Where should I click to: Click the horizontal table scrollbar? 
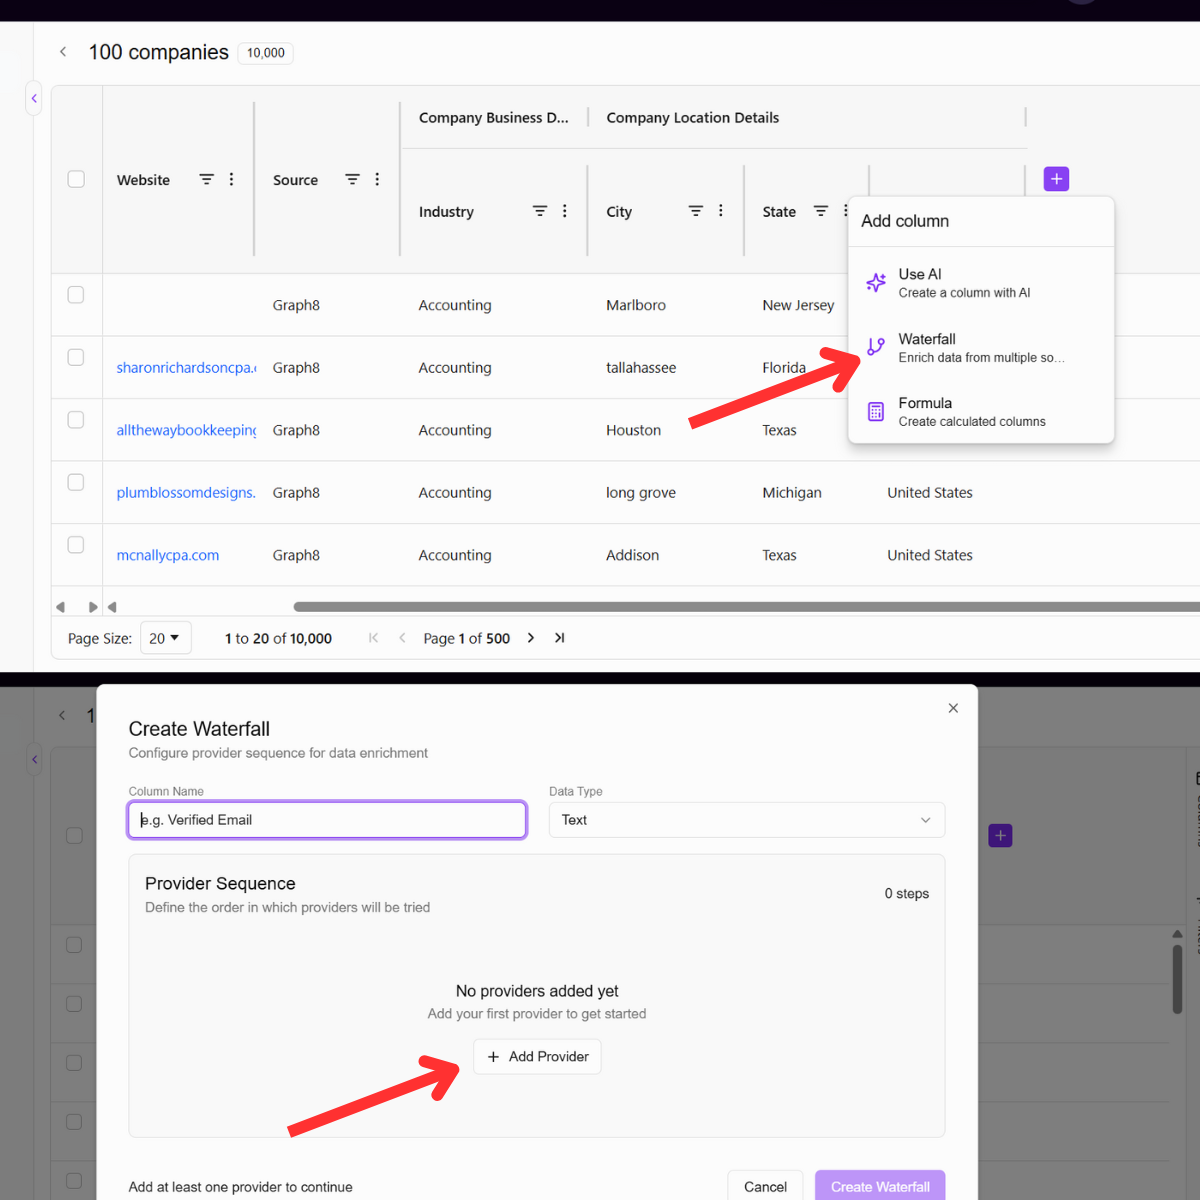746,607
